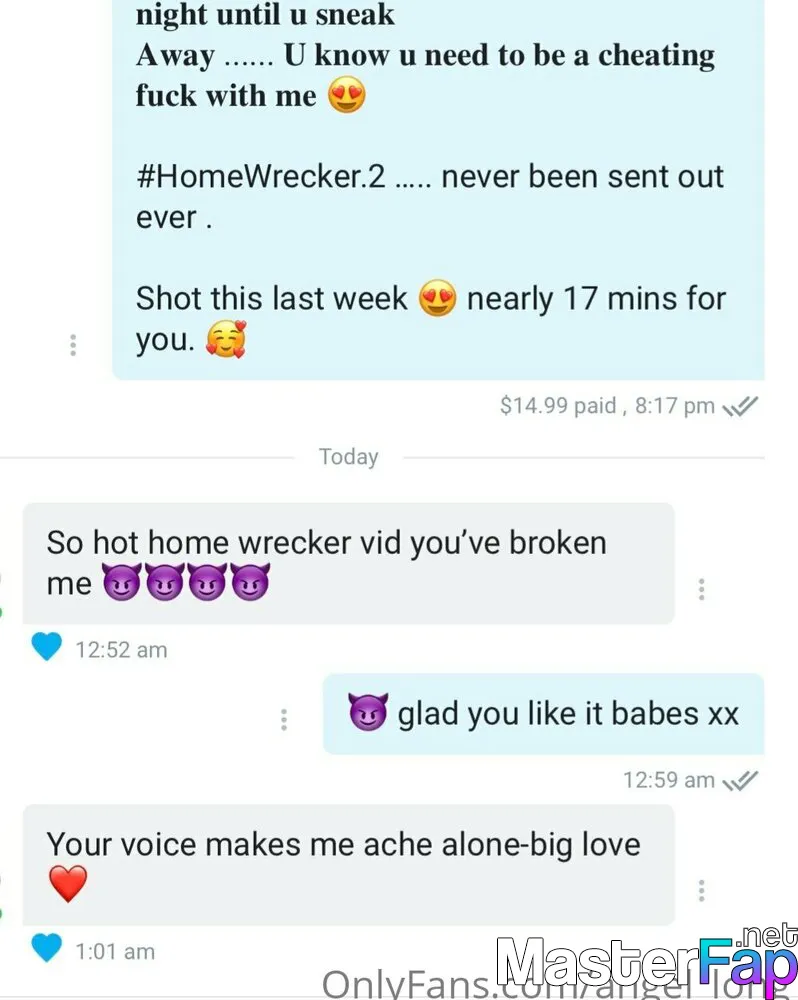Tap the red heart emoji in last message

68,884
